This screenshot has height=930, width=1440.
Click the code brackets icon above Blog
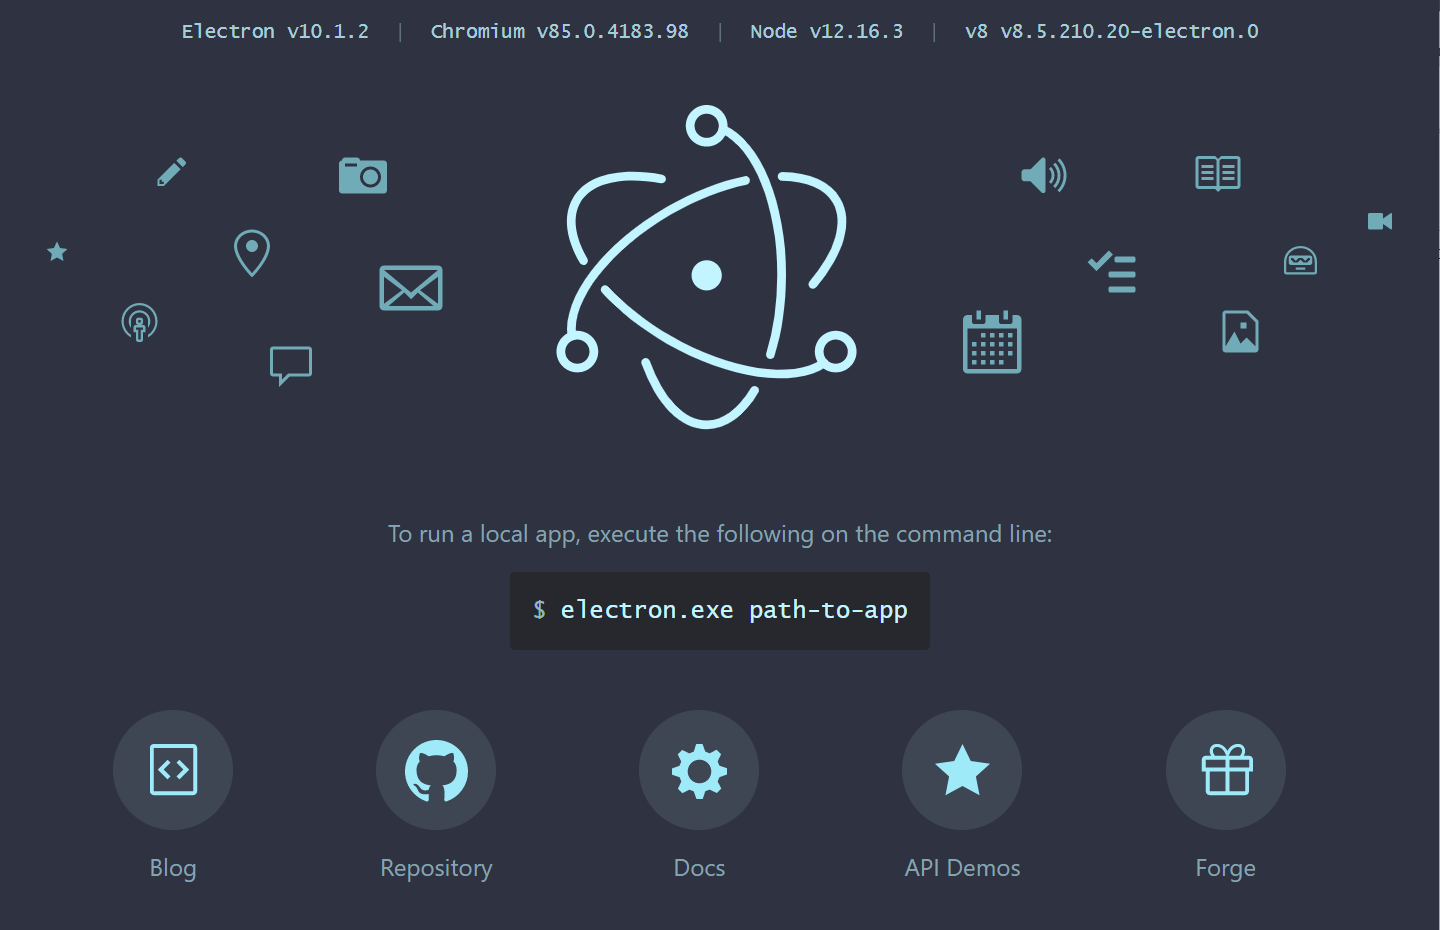coord(172,770)
